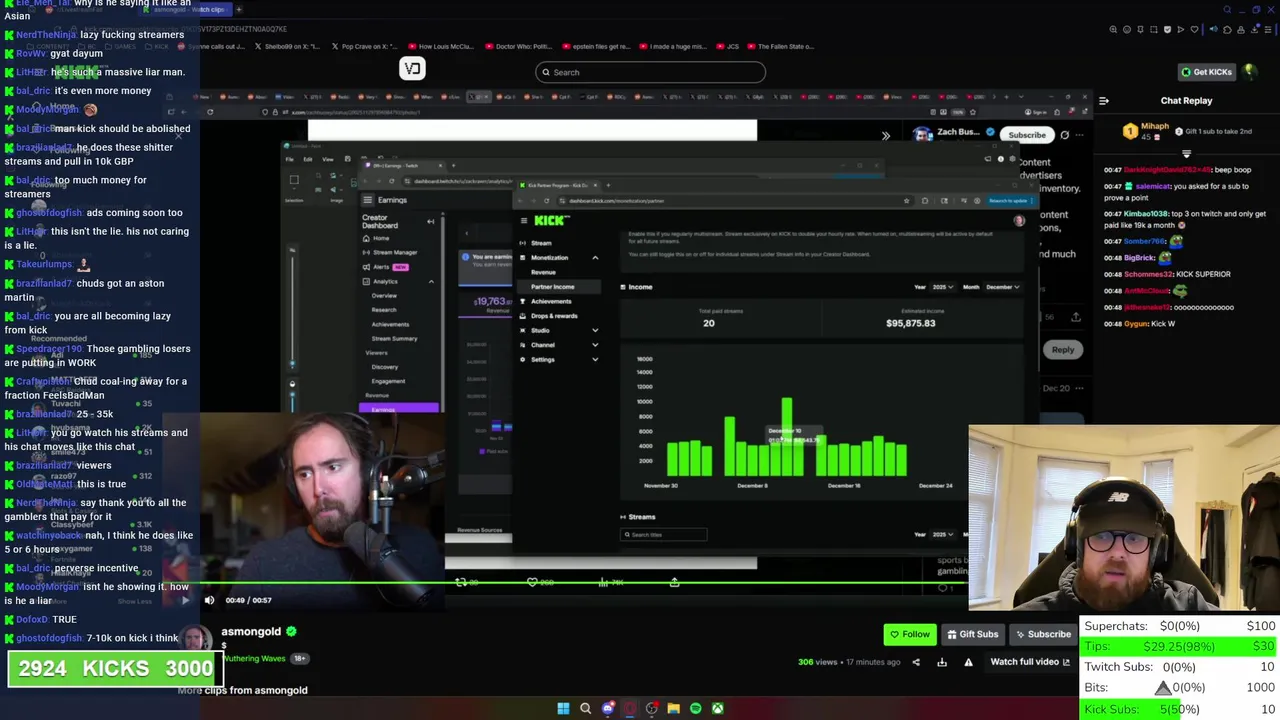Open OBS from the taskbar
The image size is (1280, 720).
[x=652, y=708]
